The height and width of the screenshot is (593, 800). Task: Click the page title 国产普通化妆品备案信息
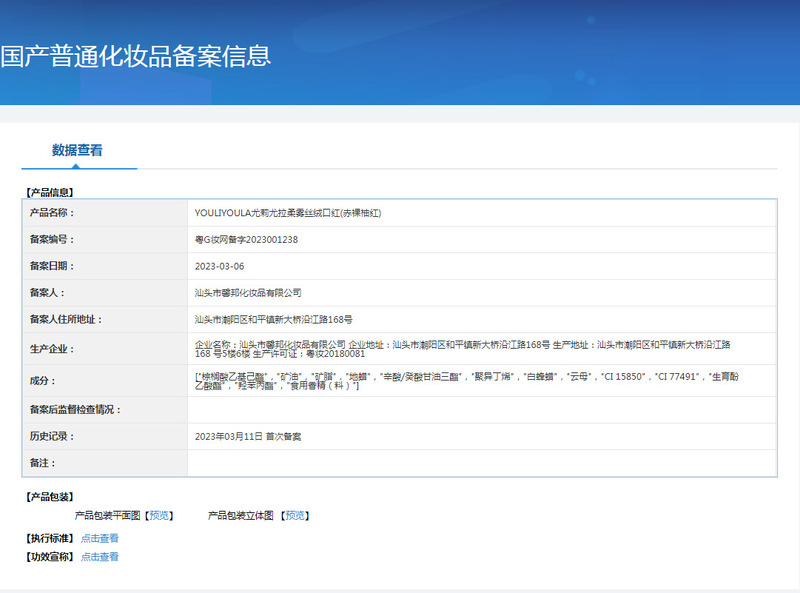tap(135, 56)
